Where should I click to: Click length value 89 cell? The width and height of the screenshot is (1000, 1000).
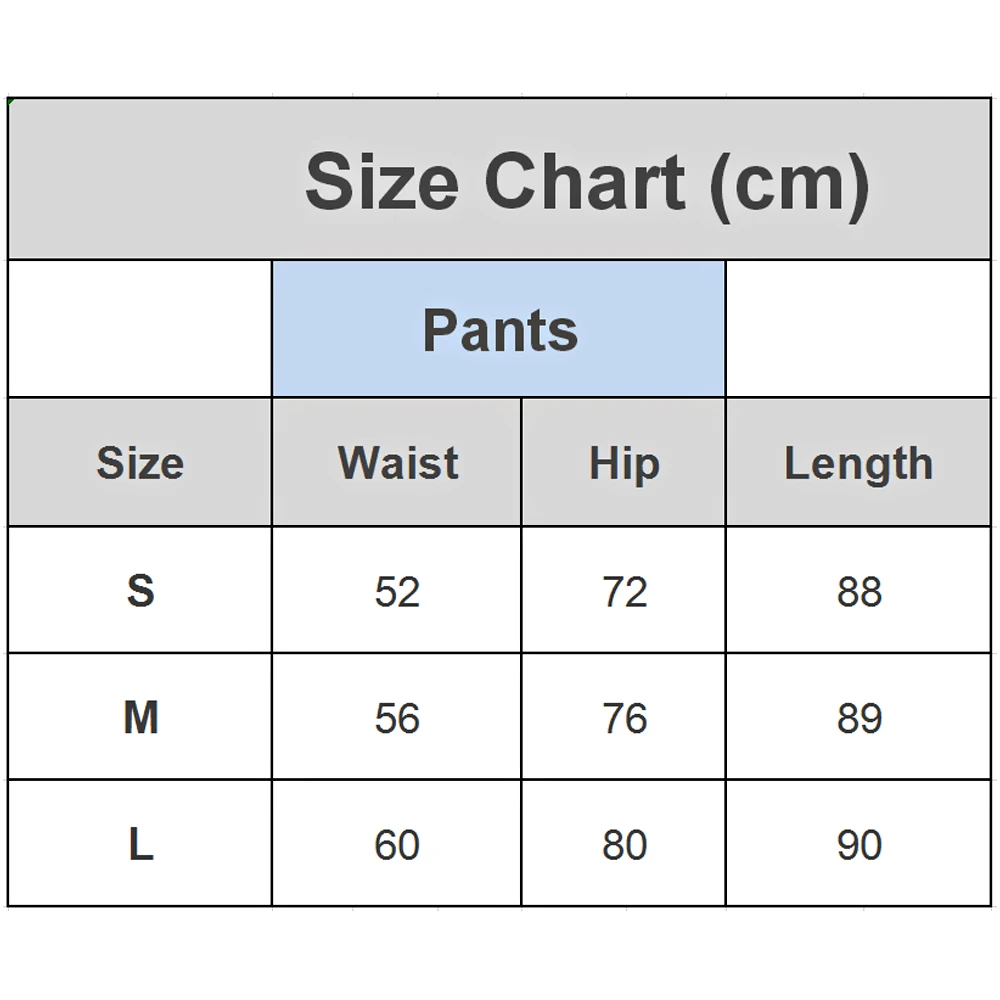coord(858,717)
